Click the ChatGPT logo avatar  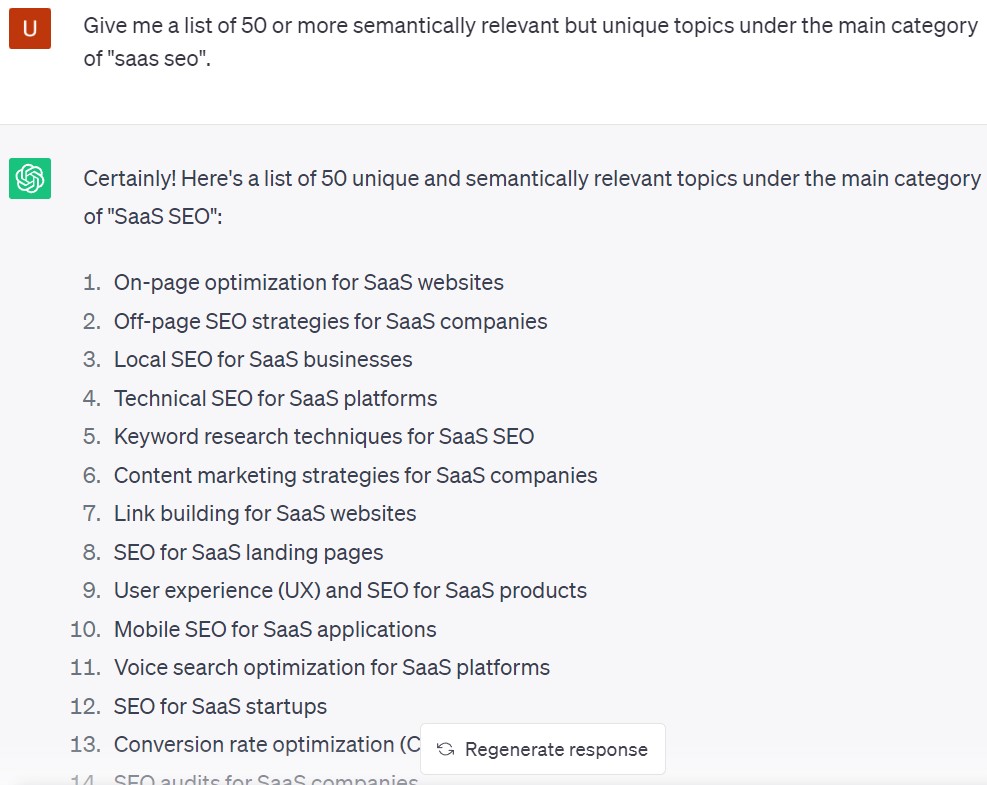(30, 178)
